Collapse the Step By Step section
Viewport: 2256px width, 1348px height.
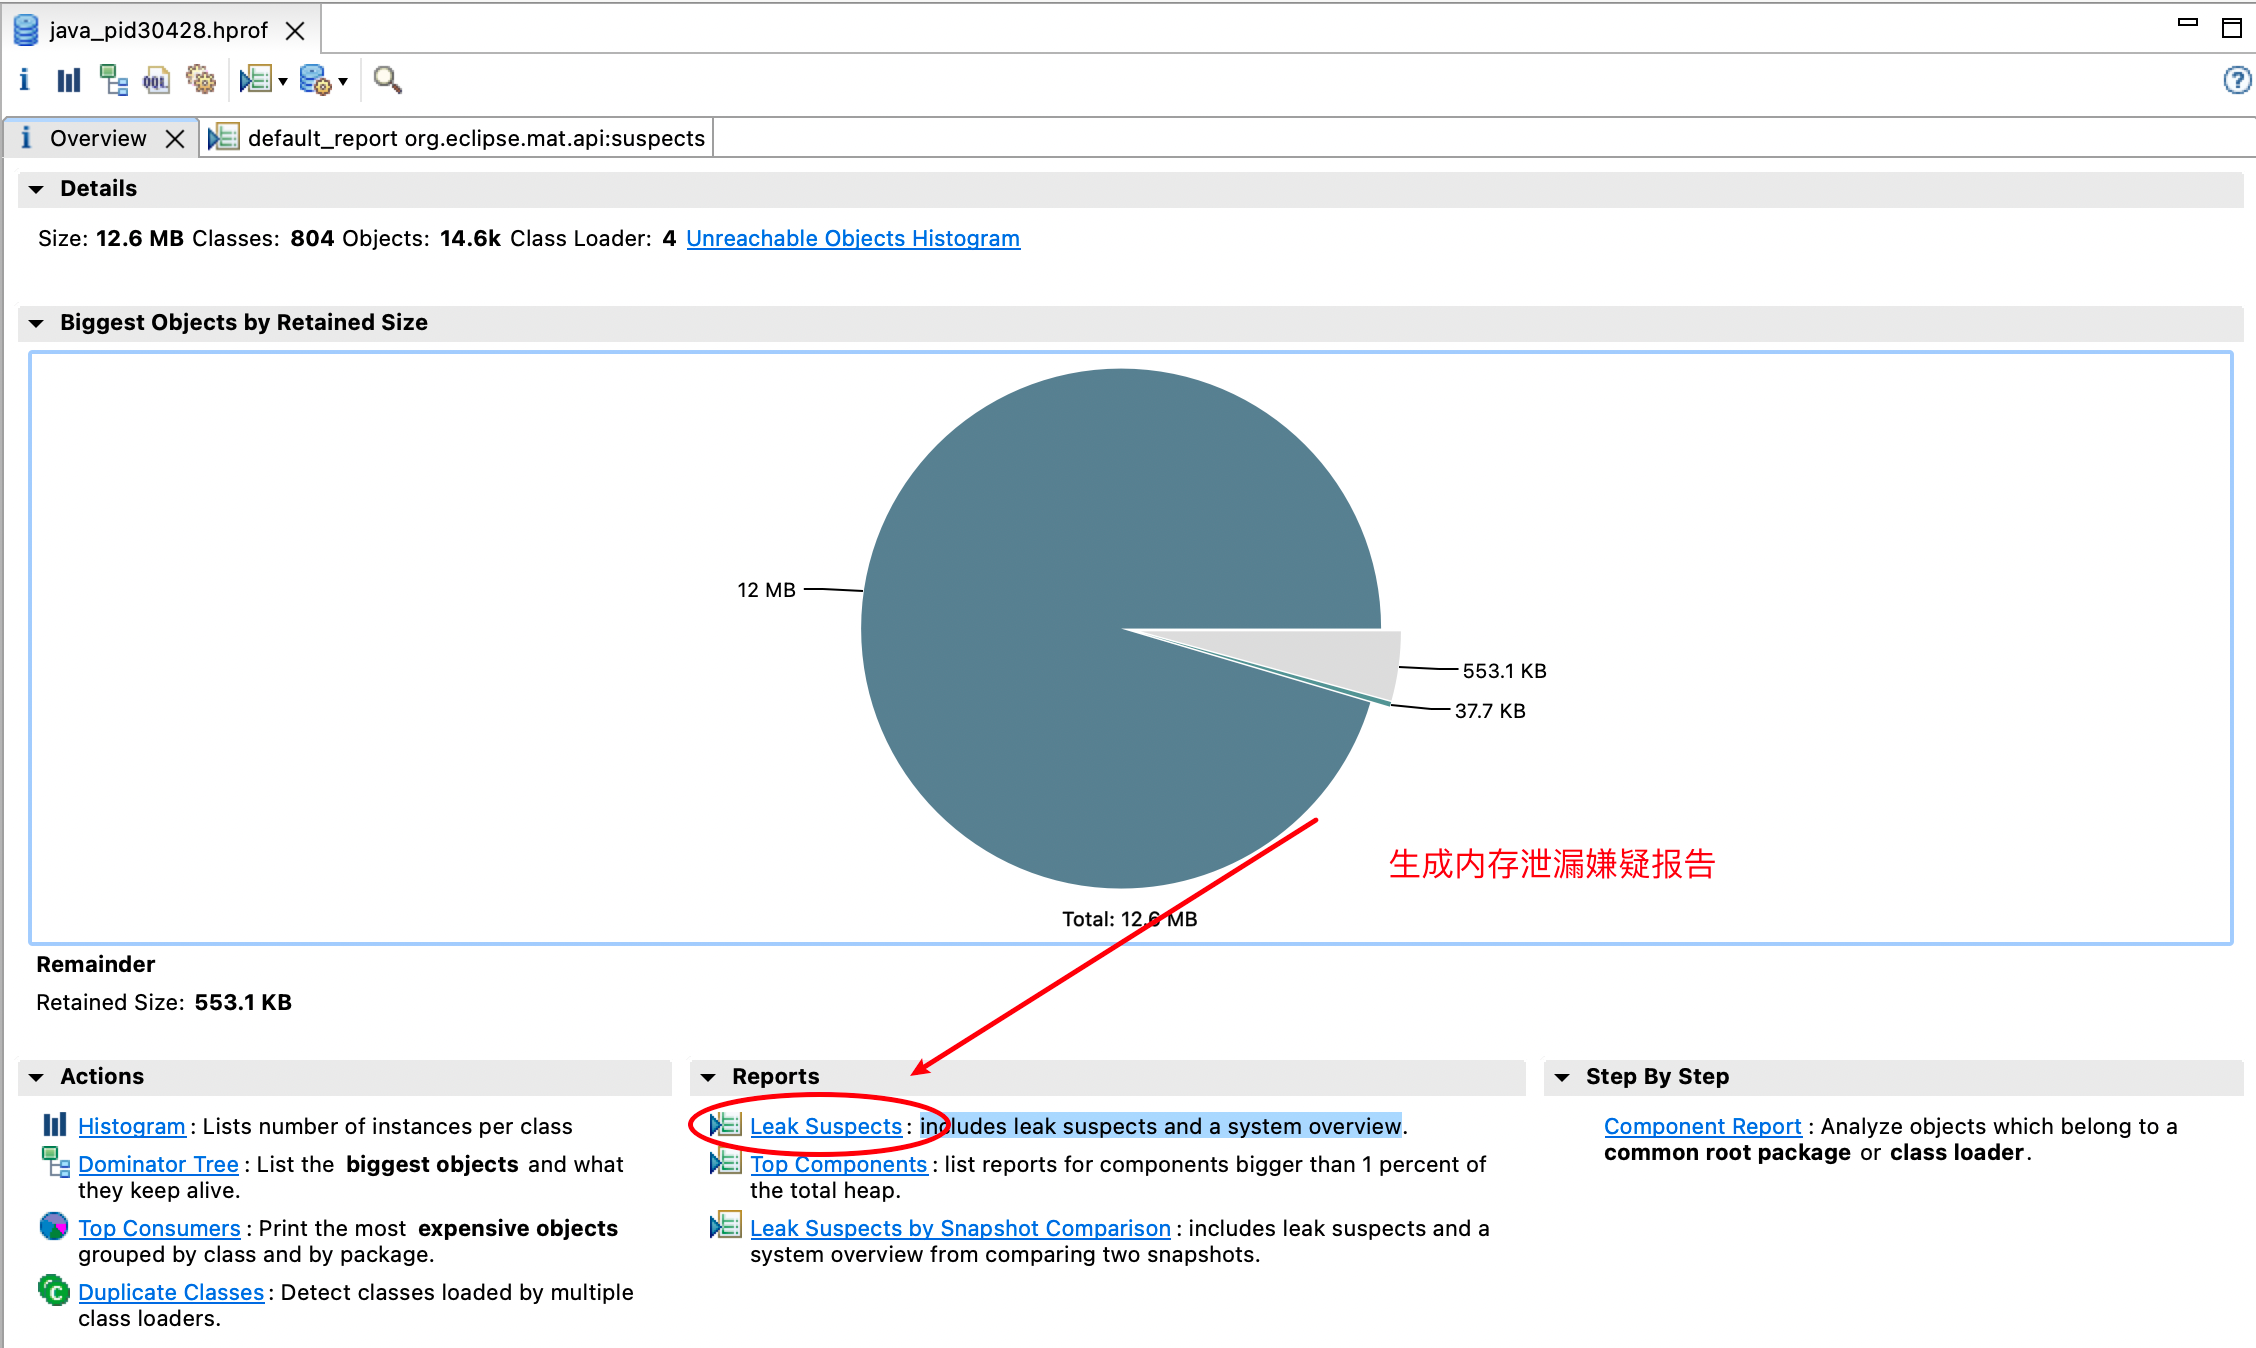pos(1562,1077)
